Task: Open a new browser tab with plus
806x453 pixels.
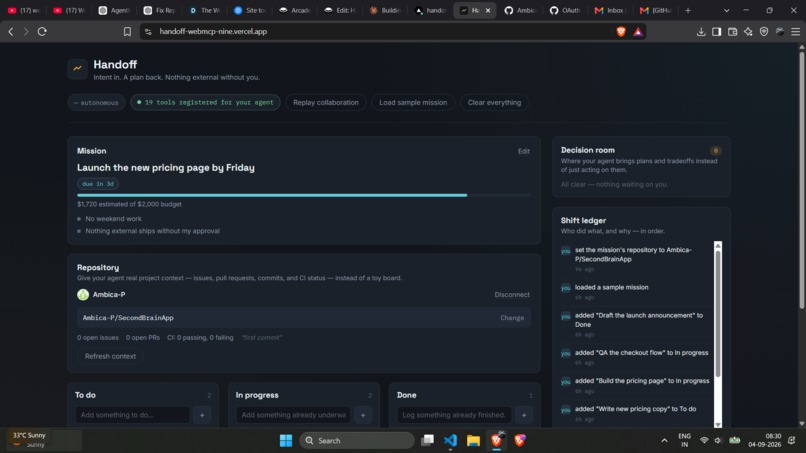Action: click(x=688, y=10)
